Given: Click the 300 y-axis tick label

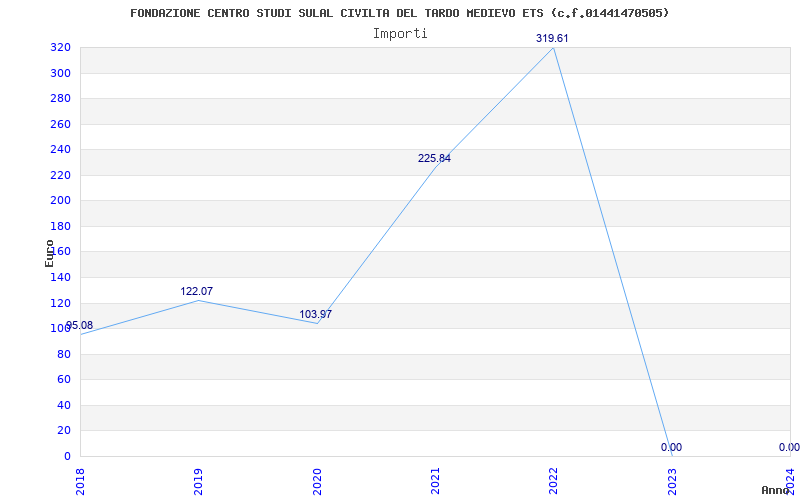Looking at the screenshot, I should [x=60, y=73].
